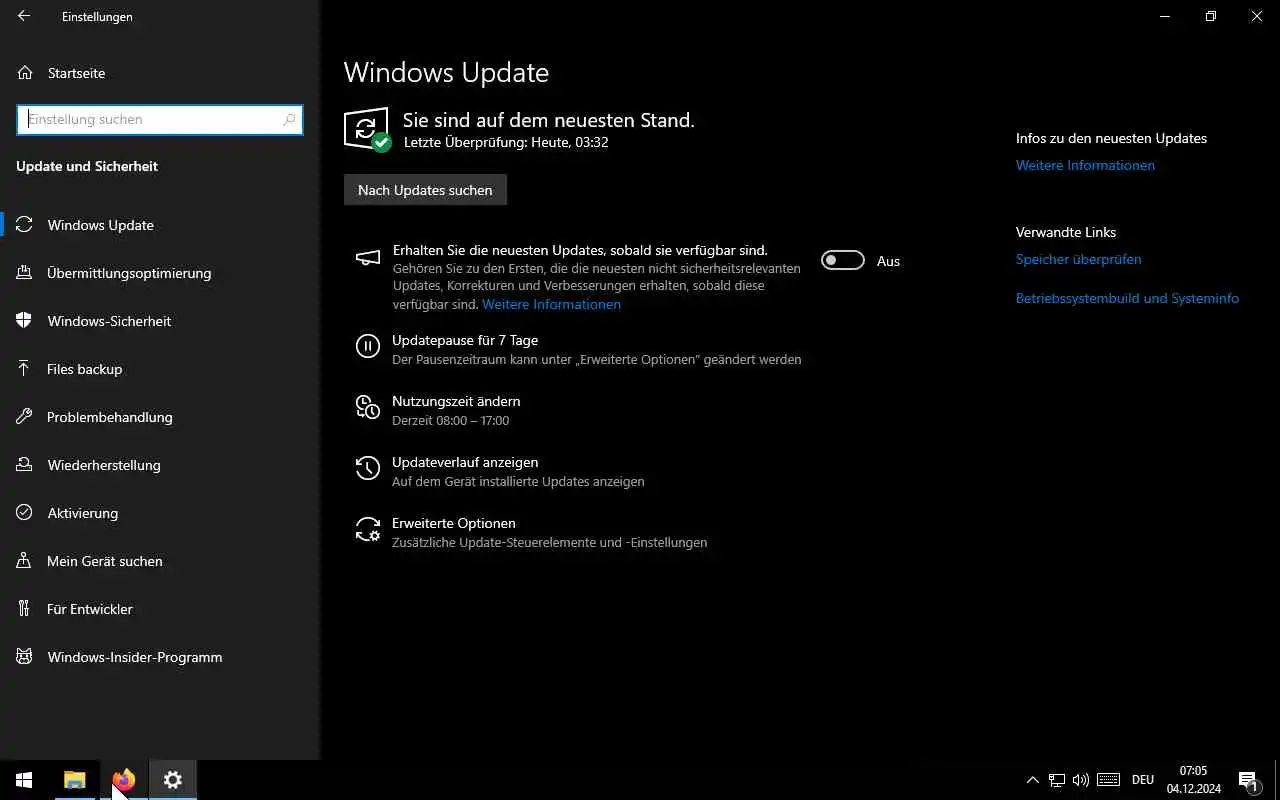This screenshot has width=1280, height=800.
Task: Open Windows-Insider-Programm entry
Action: point(160,657)
